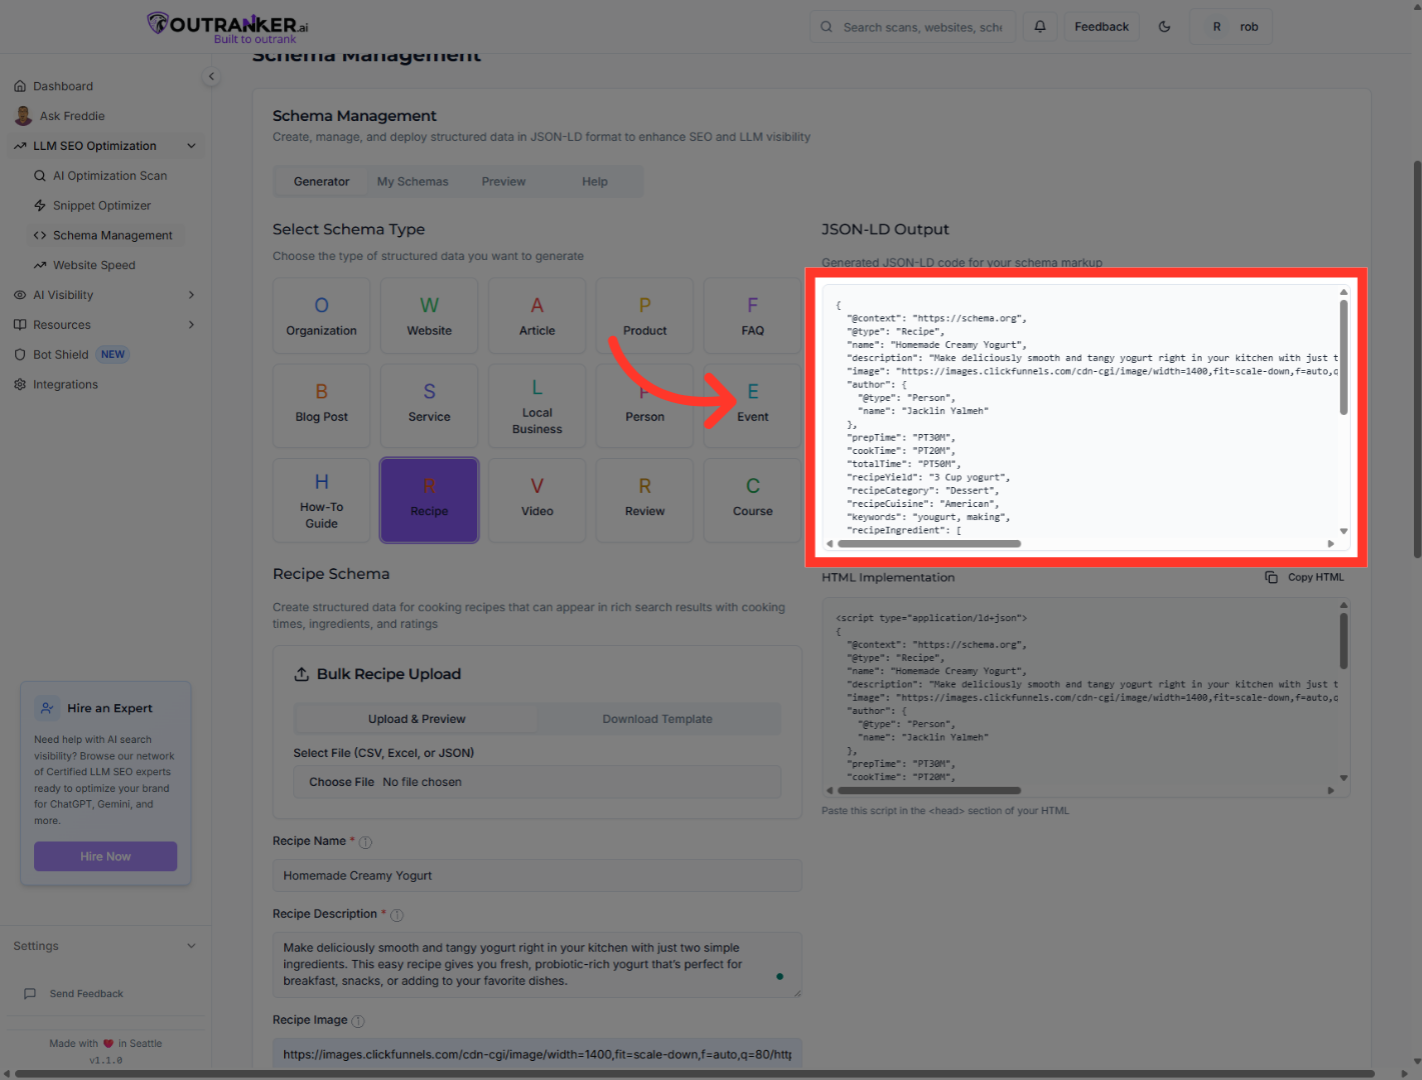1422x1080 pixels.
Task: Open the Website Speed checker
Action: coord(94,264)
